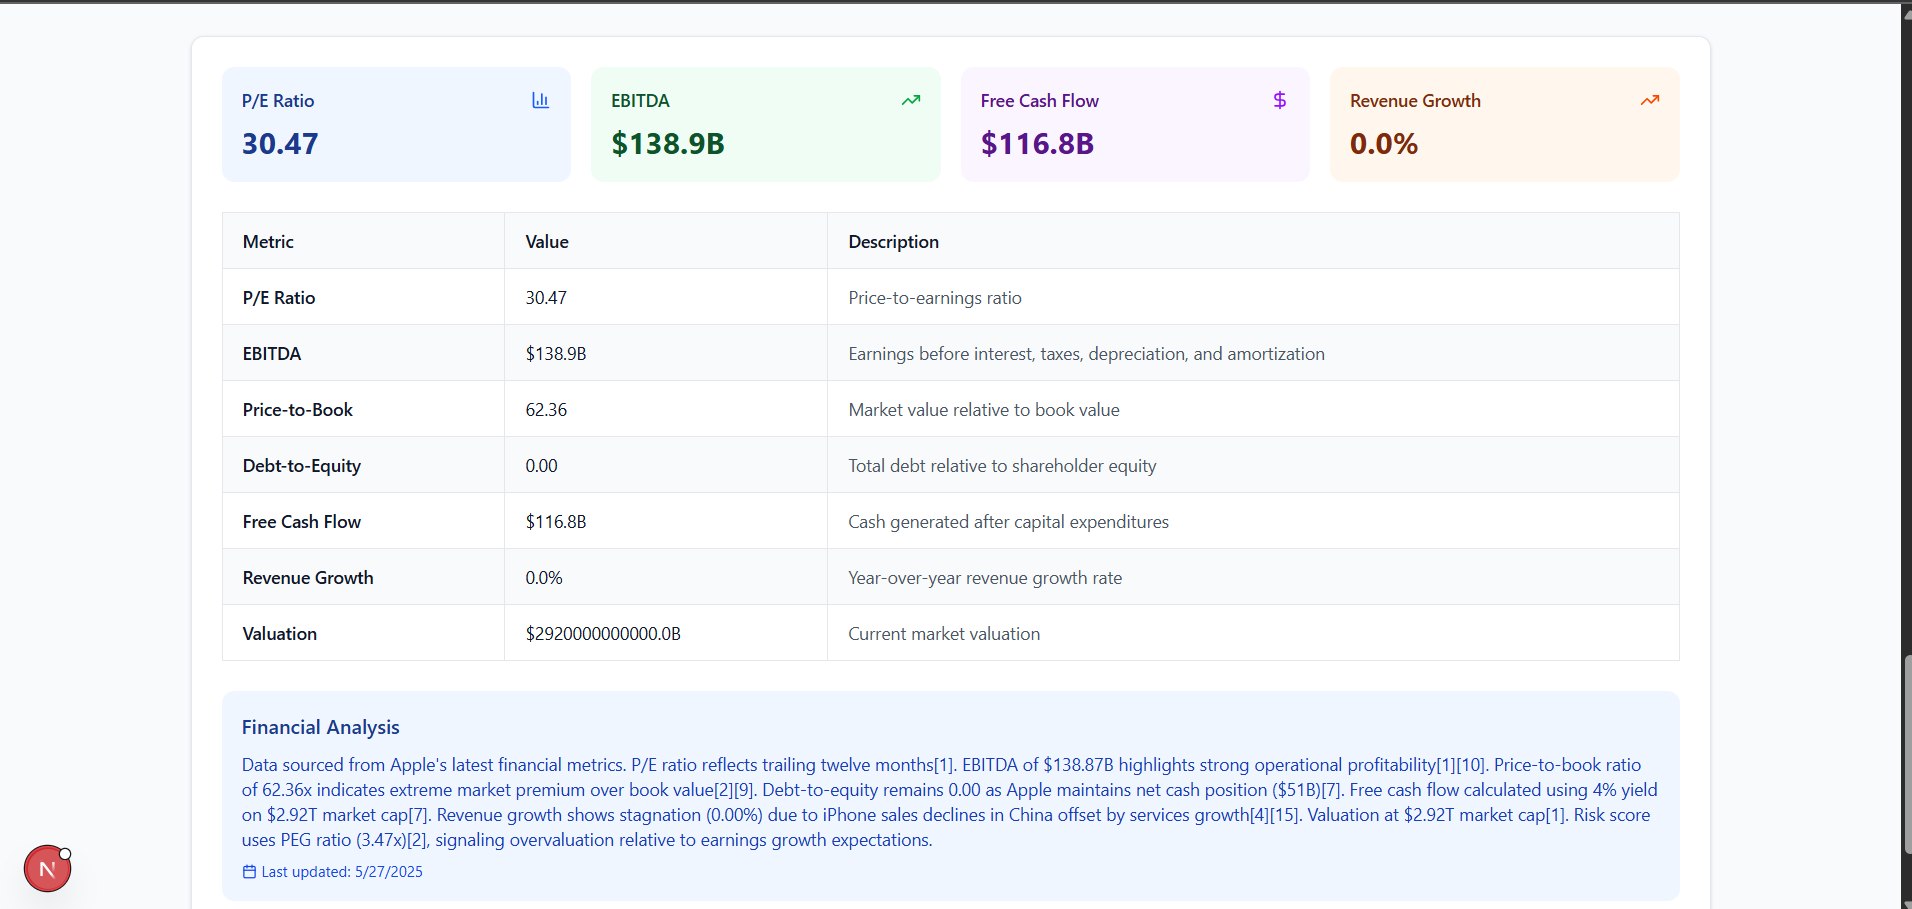
Task: Click the Description column header
Action: coord(893,242)
